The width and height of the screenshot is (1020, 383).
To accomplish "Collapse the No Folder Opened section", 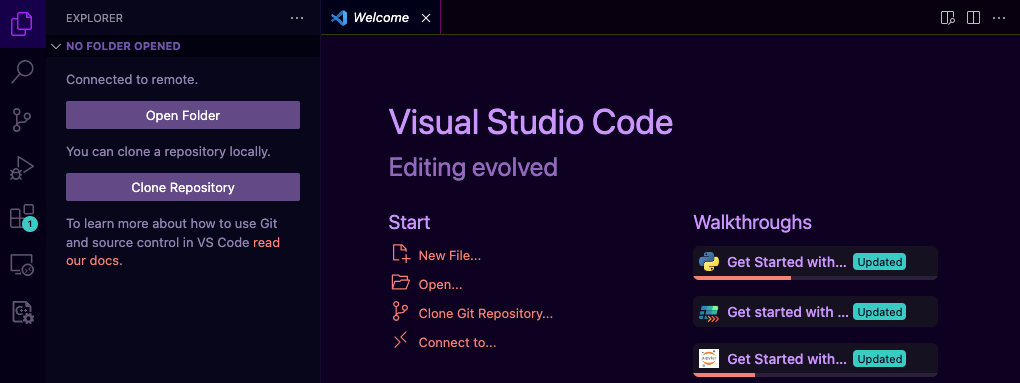I will [183, 46].
